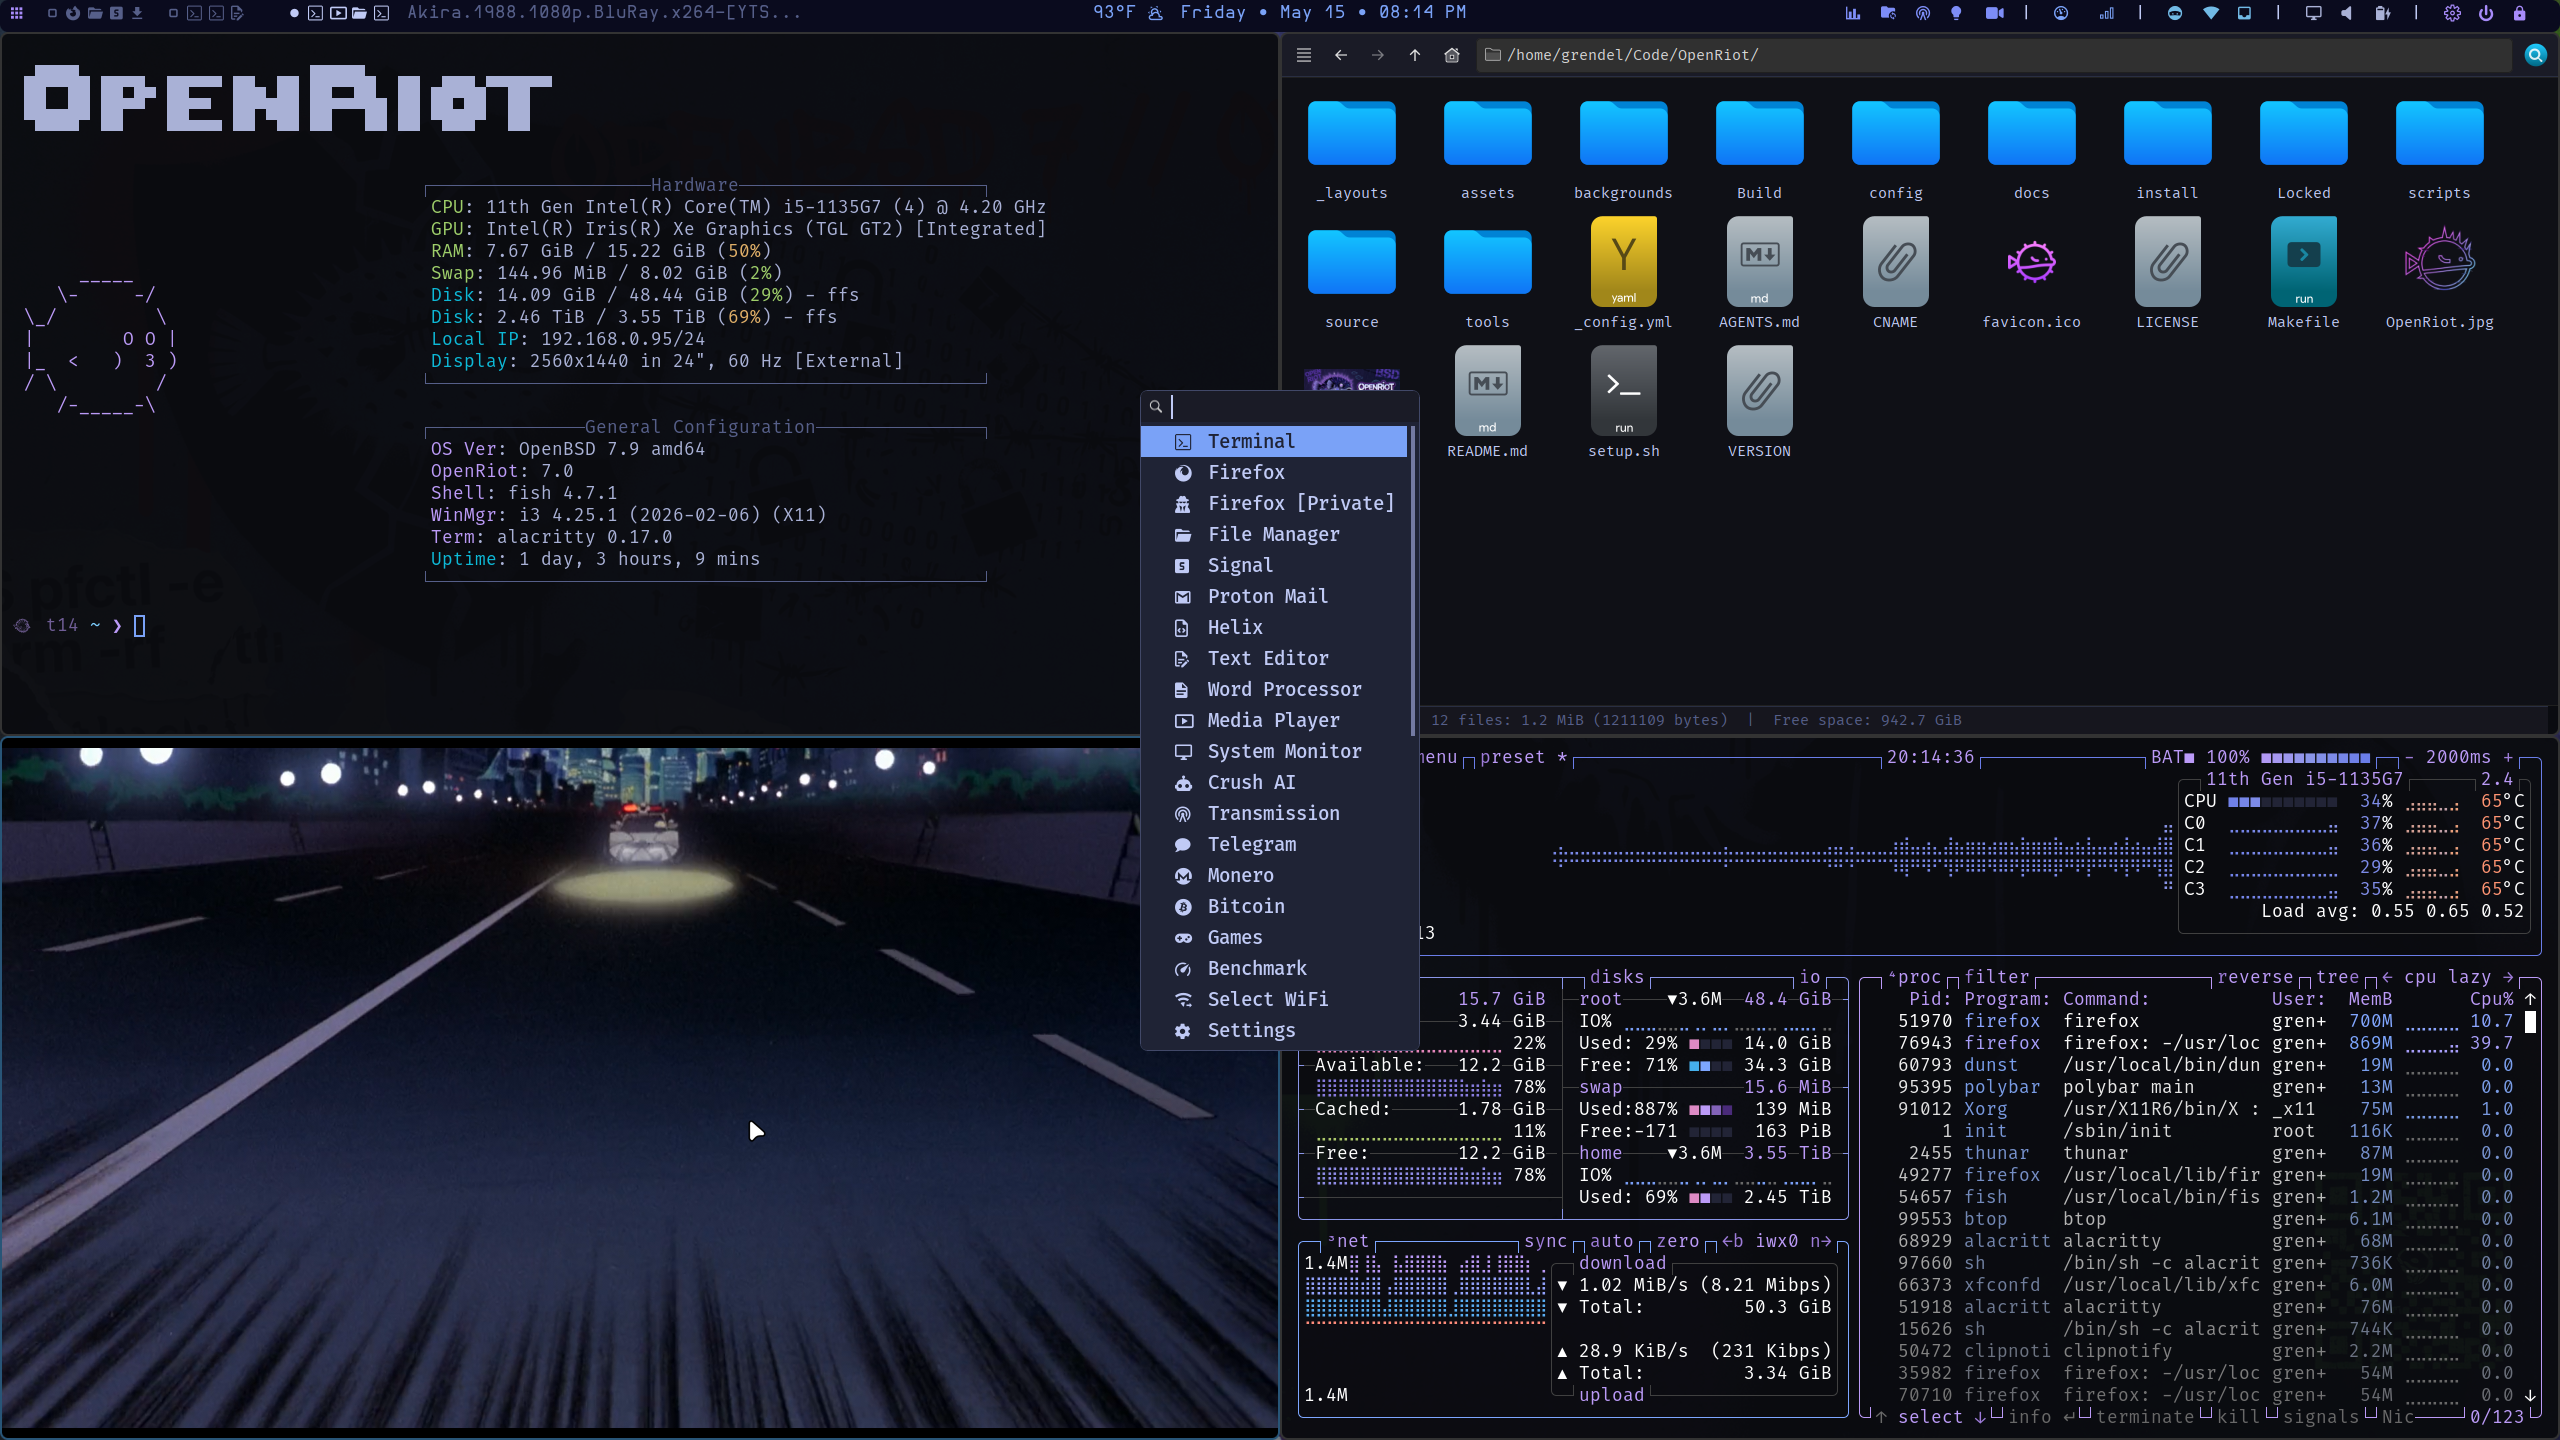Increase btop update interval with plus
Screen dimensions: 2560x1440
pyautogui.click(x=2508, y=757)
